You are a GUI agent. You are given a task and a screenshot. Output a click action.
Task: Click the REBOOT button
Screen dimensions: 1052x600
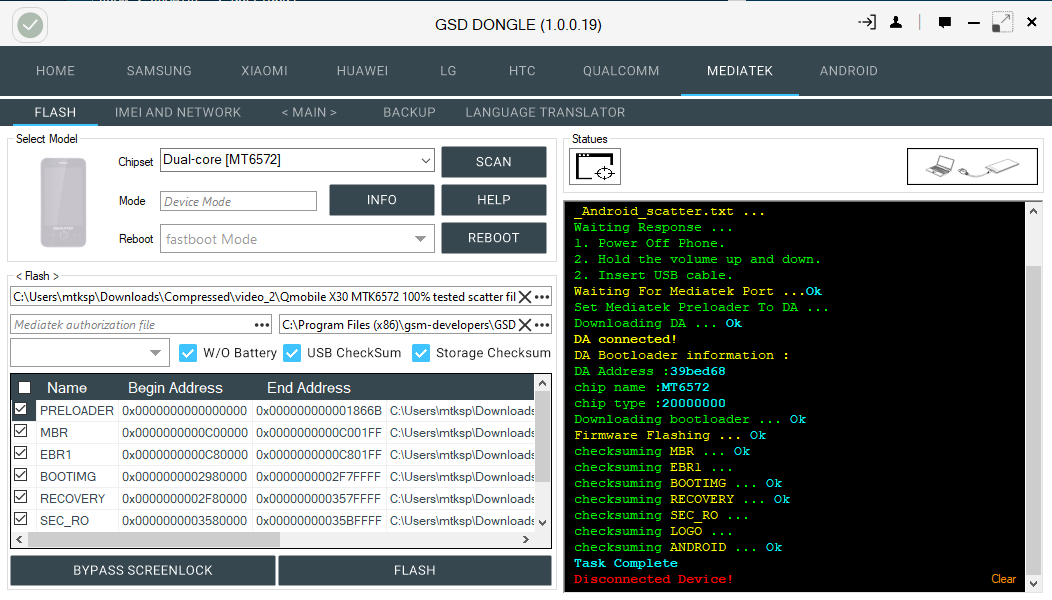click(494, 238)
